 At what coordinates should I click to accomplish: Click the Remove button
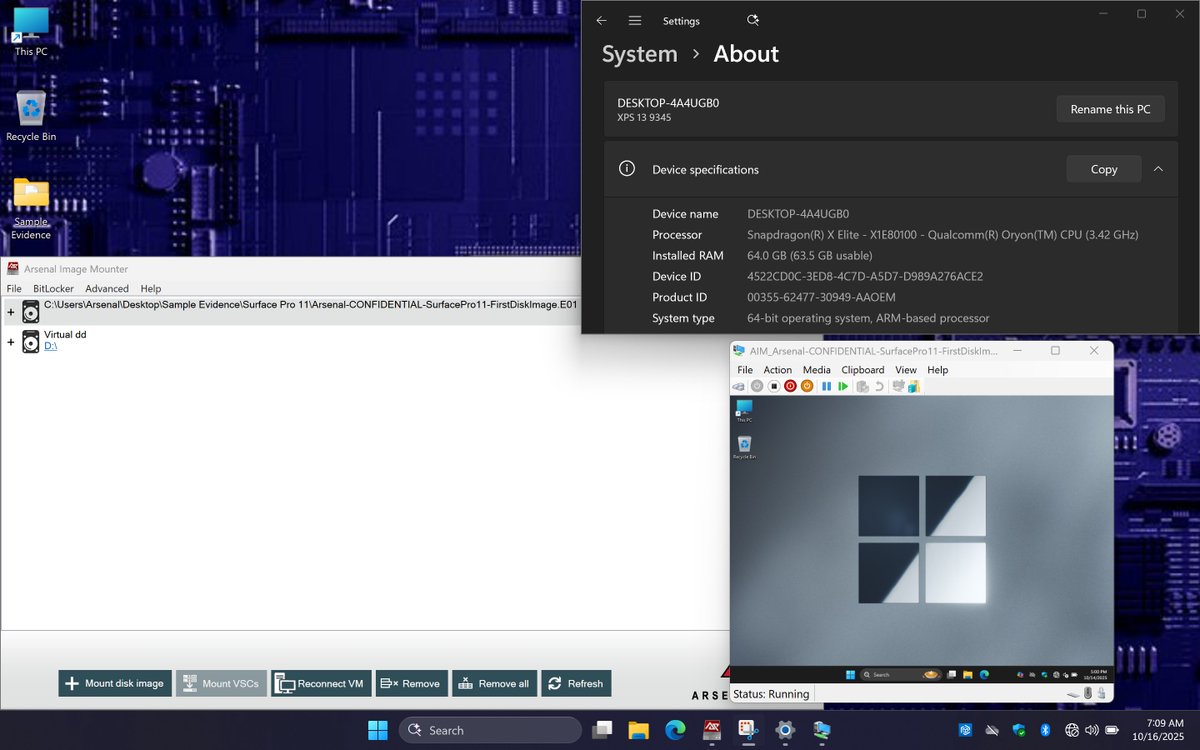point(411,684)
